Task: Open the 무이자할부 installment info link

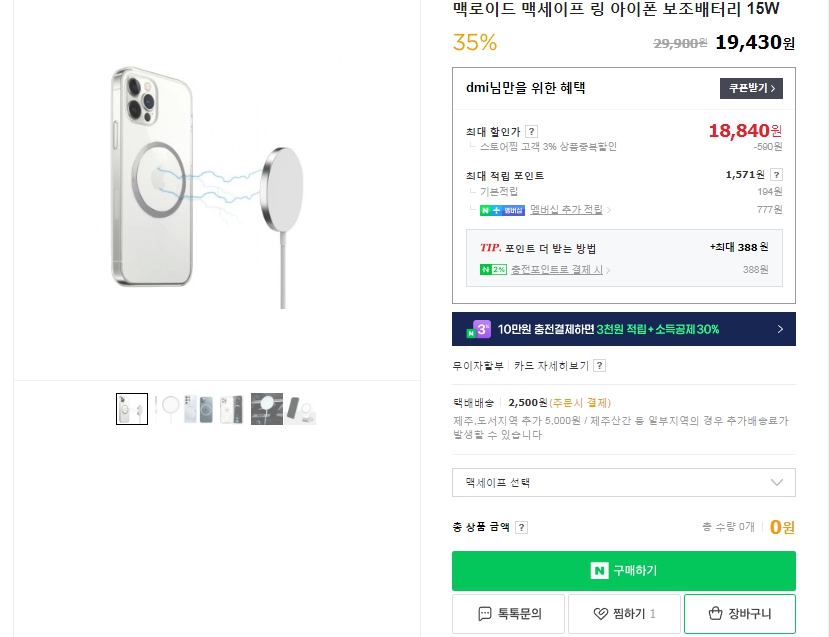Action: 479,366
